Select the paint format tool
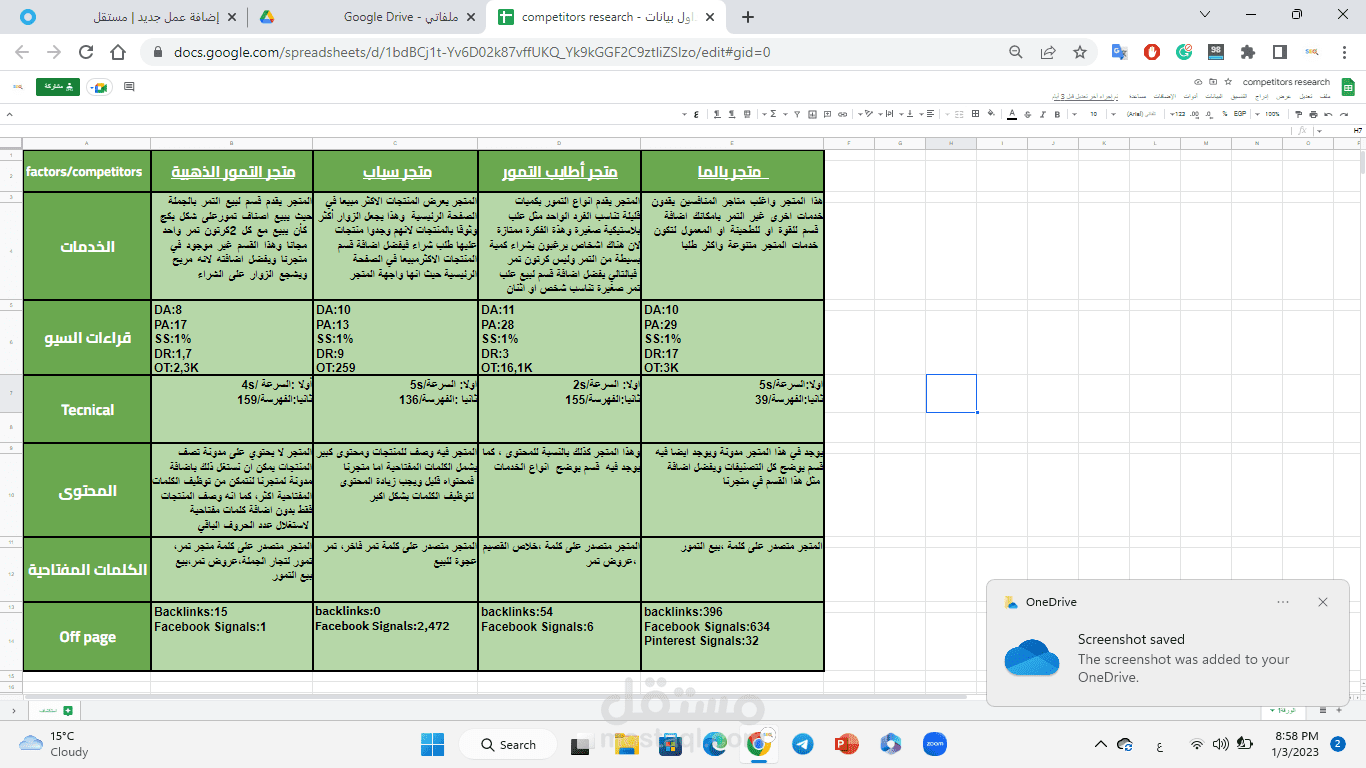 [1298, 113]
